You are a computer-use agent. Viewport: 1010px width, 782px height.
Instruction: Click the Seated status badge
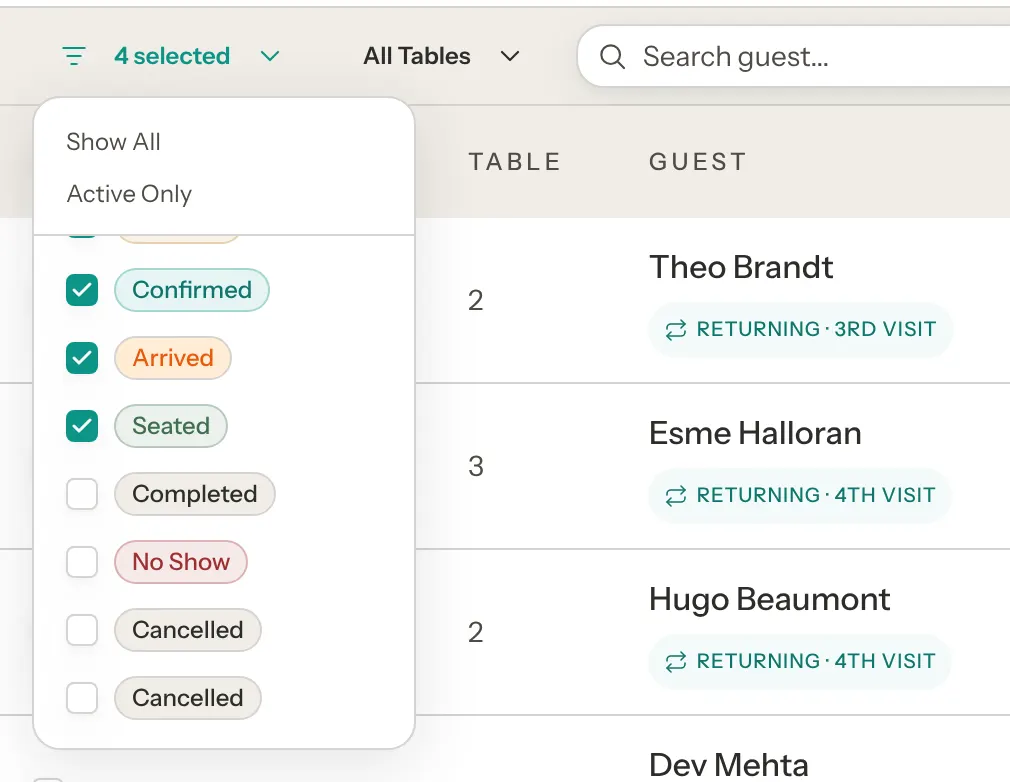coord(171,426)
